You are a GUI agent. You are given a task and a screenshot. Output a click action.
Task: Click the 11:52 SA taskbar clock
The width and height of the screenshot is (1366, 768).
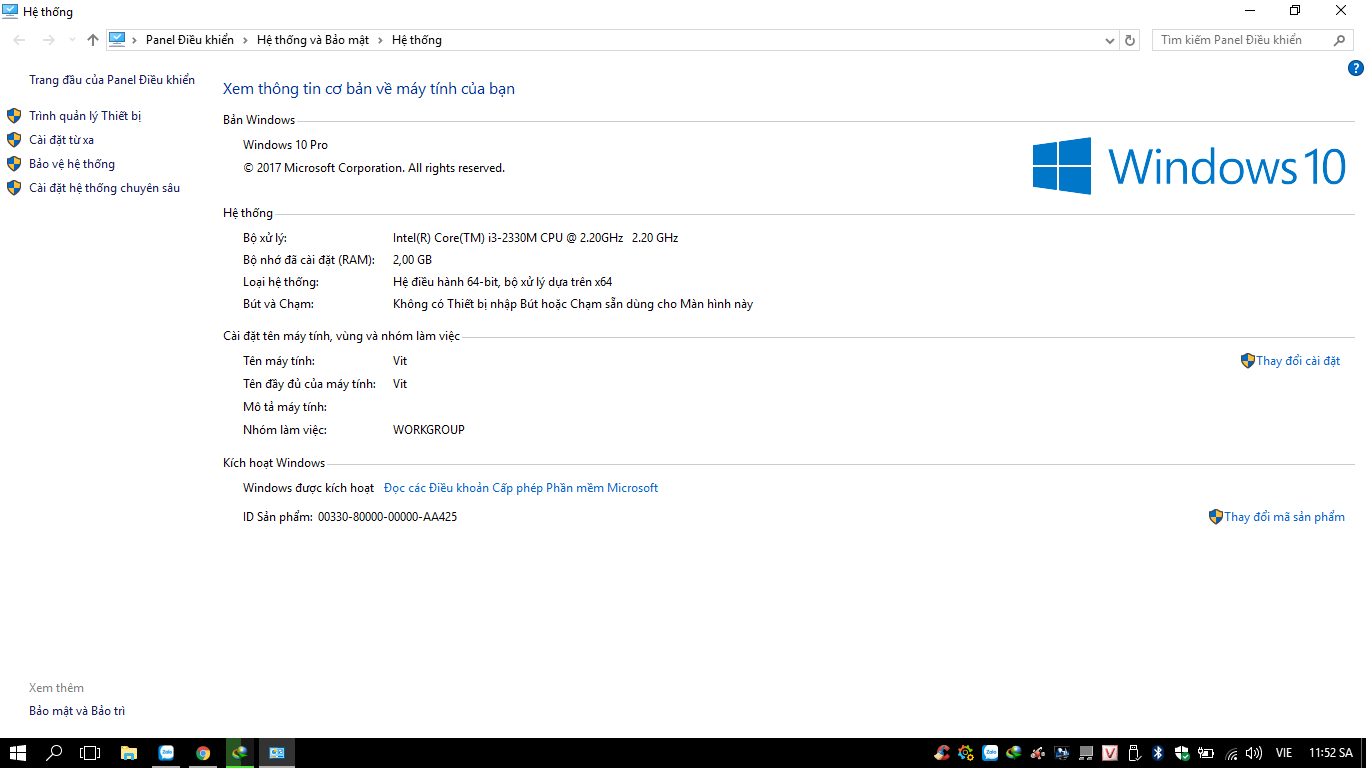[x=1330, y=753]
